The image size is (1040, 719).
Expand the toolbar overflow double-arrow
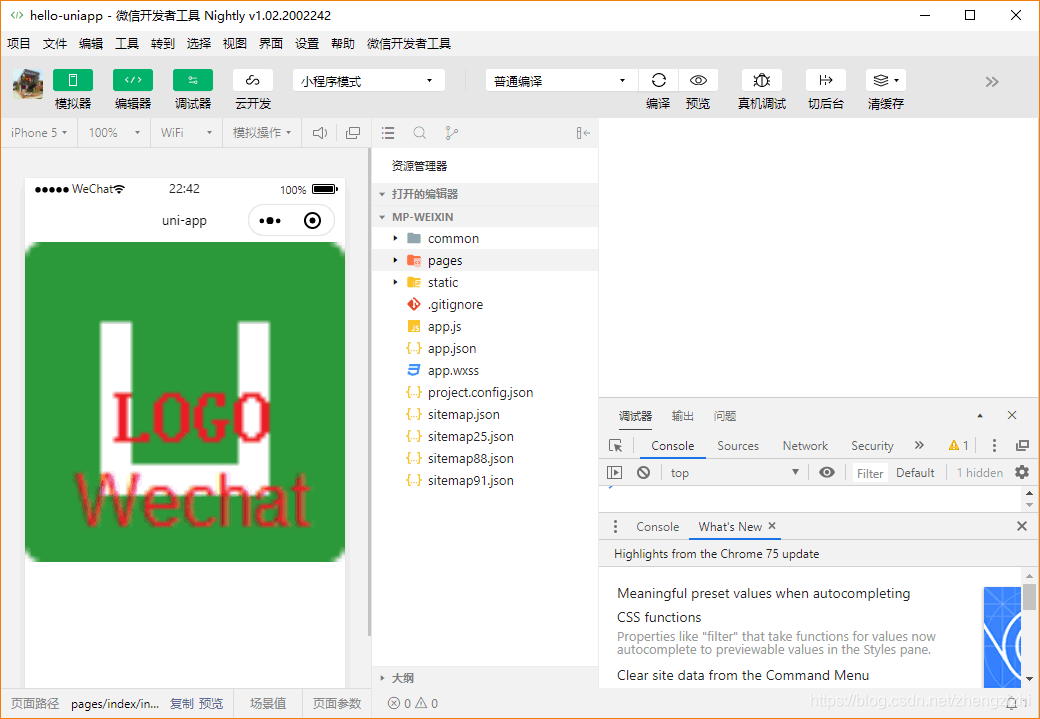pos(992,82)
